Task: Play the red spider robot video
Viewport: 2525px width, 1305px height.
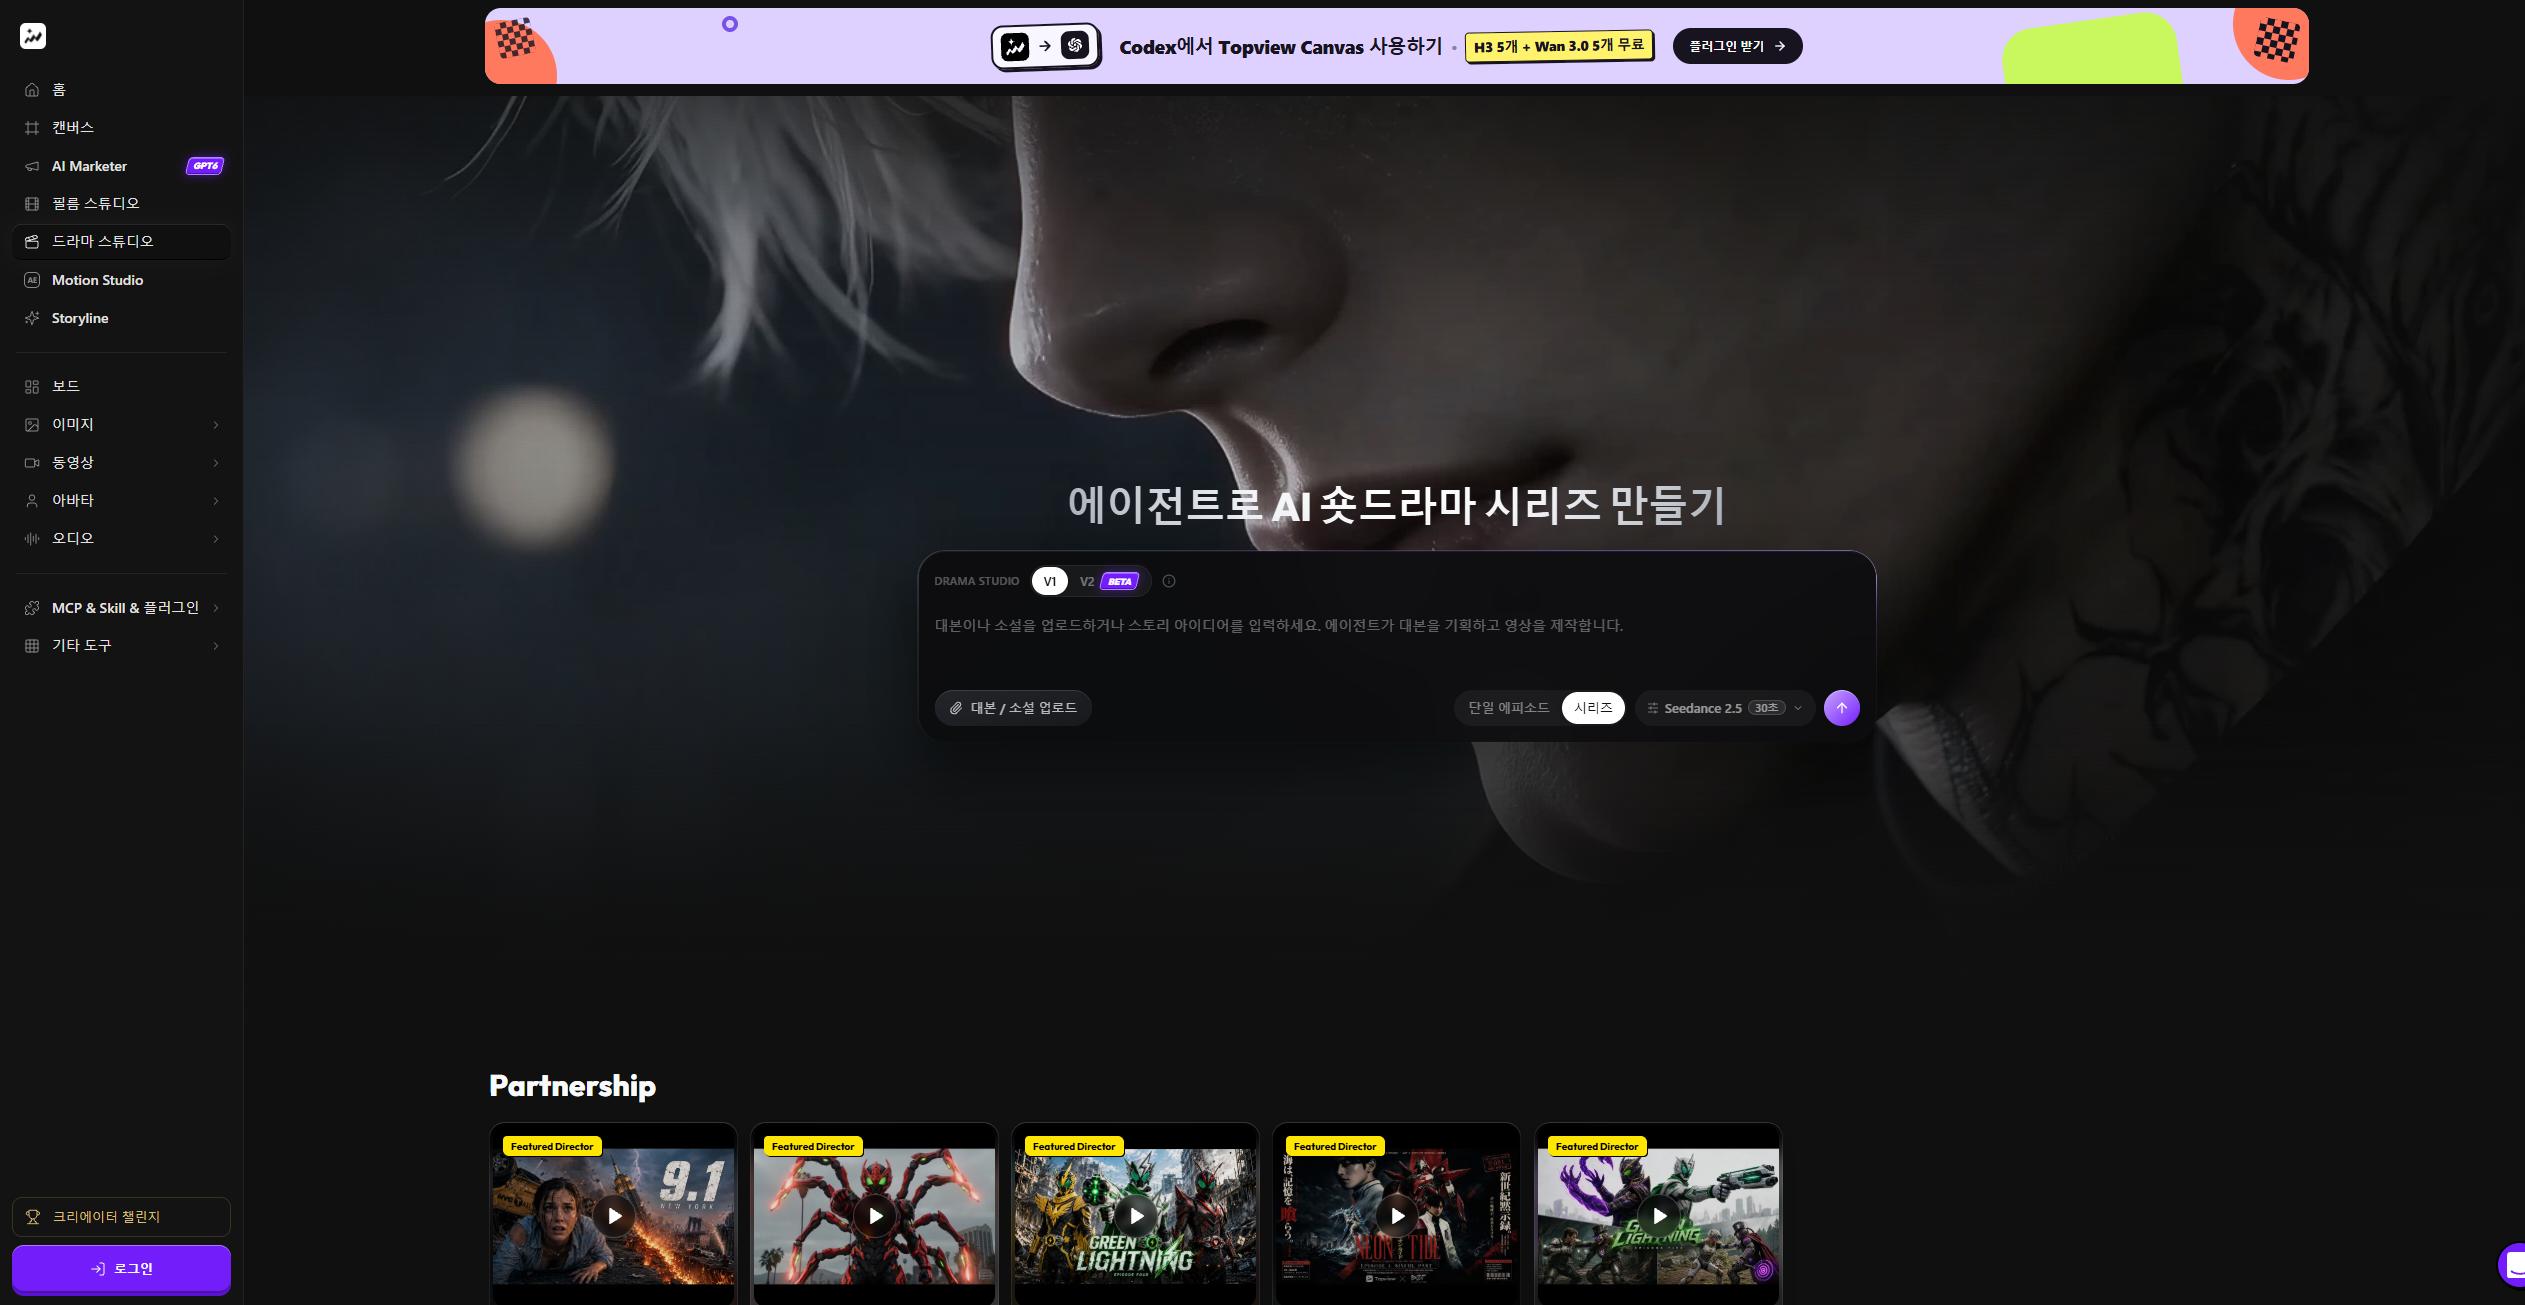Action: click(x=875, y=1216)
